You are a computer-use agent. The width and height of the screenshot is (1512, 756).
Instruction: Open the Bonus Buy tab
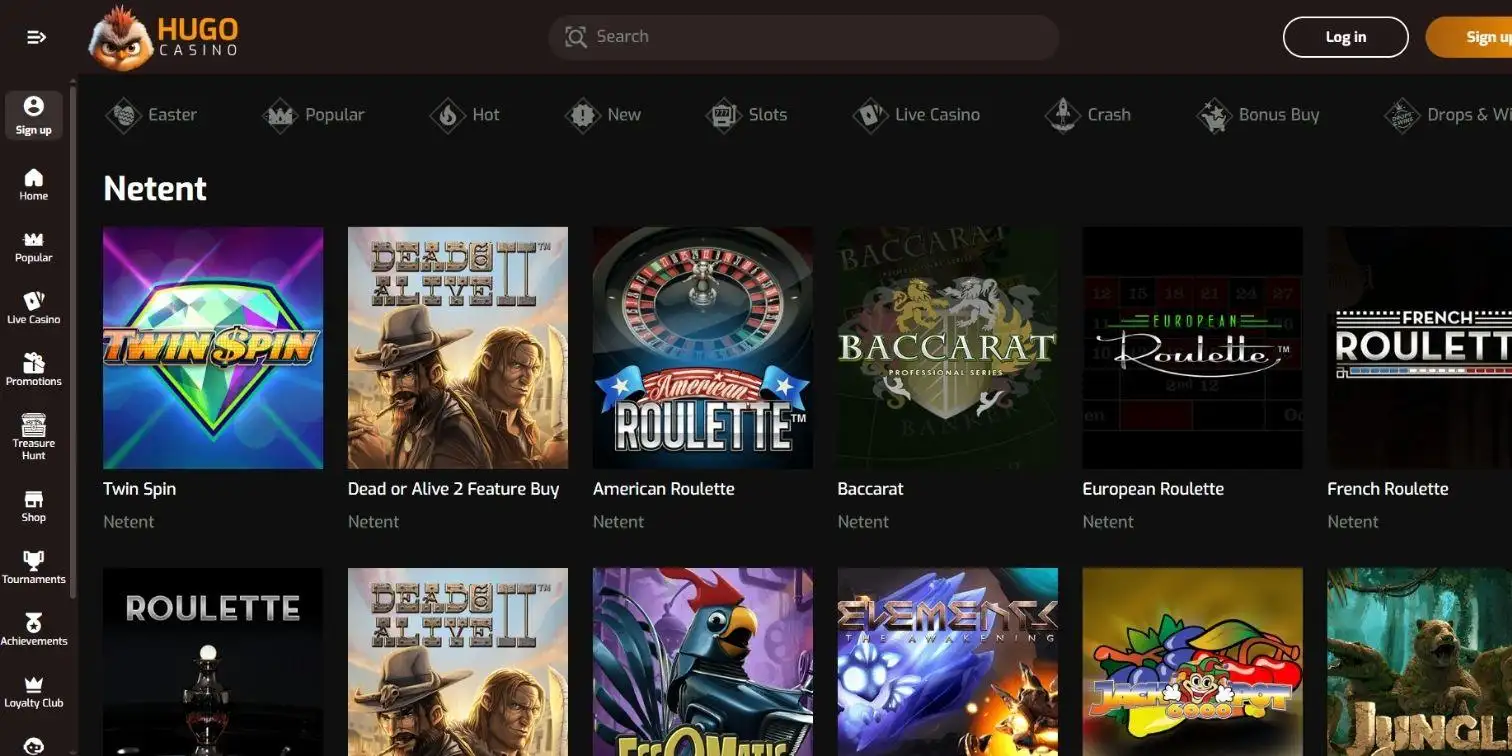point(1258,115)
